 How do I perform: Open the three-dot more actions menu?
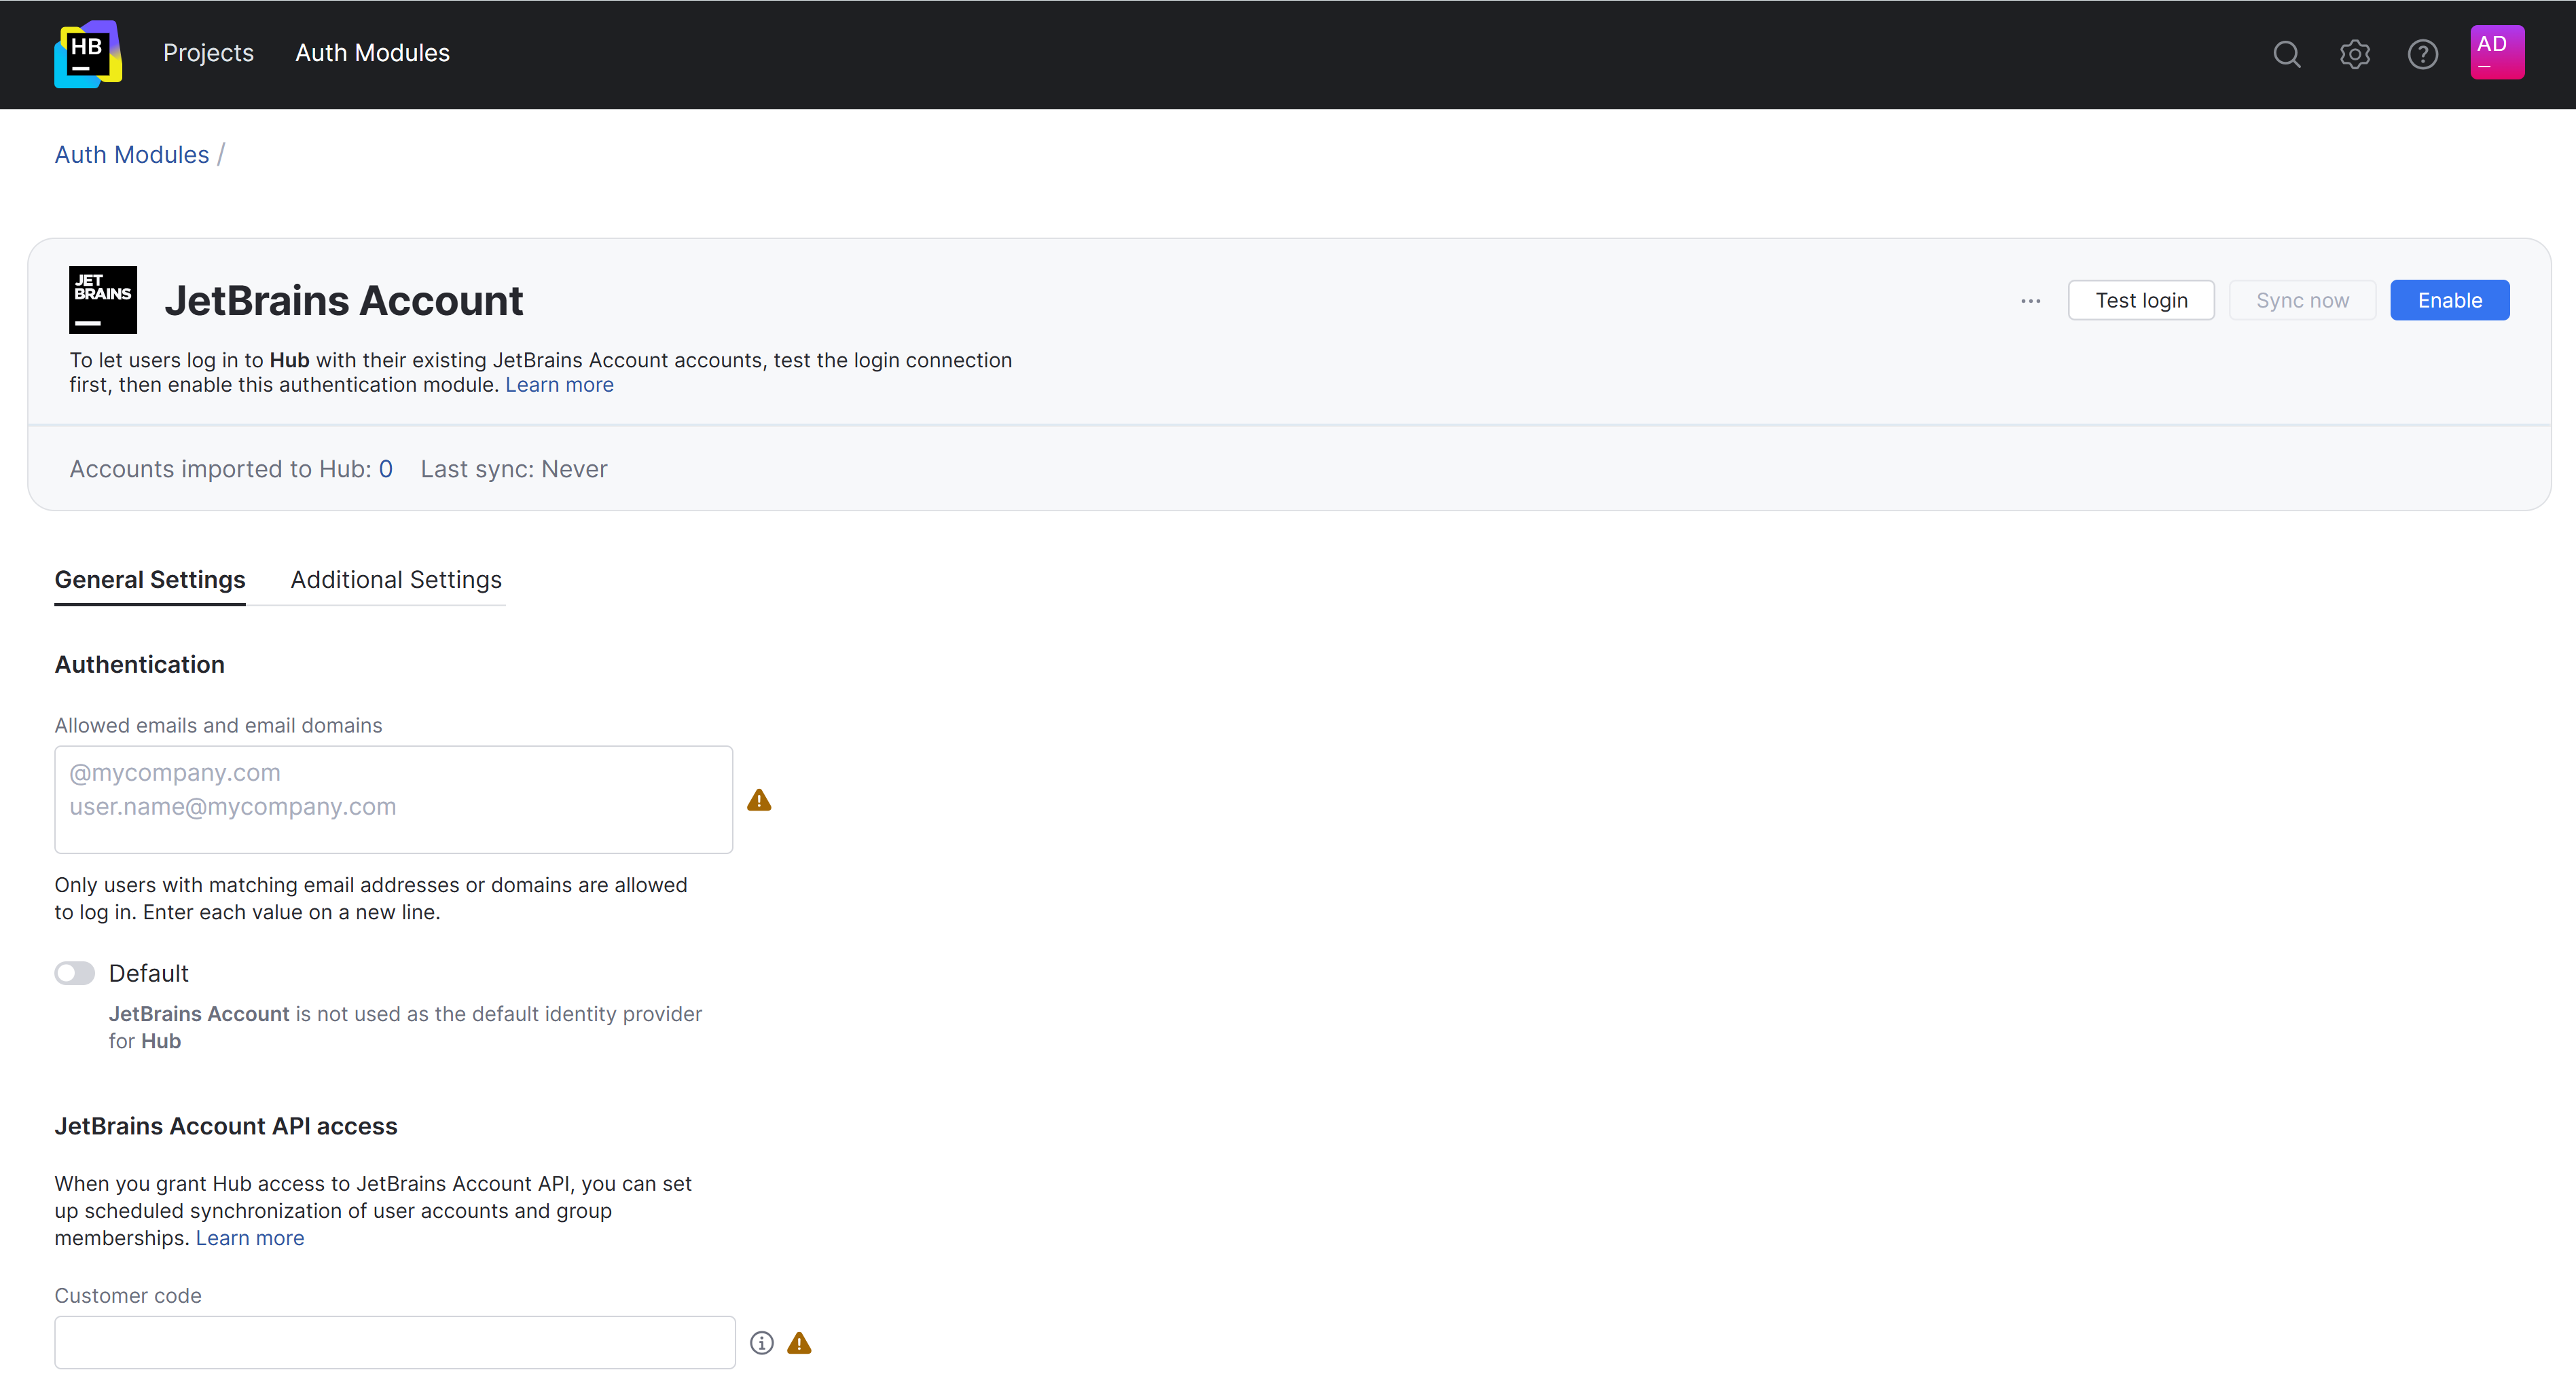(2030, 301)
